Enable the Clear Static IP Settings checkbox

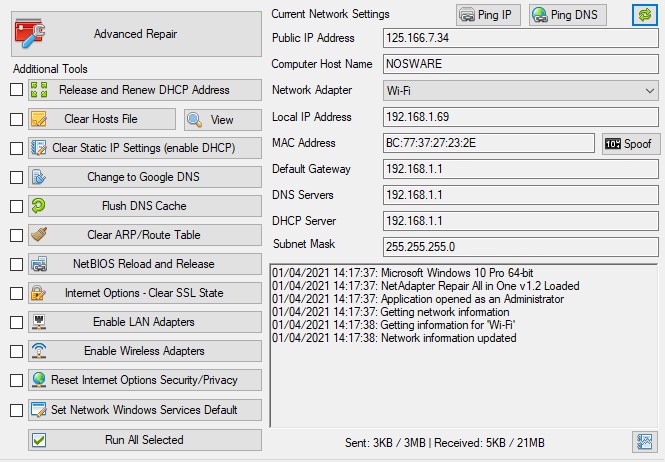(x=17, y=148)
